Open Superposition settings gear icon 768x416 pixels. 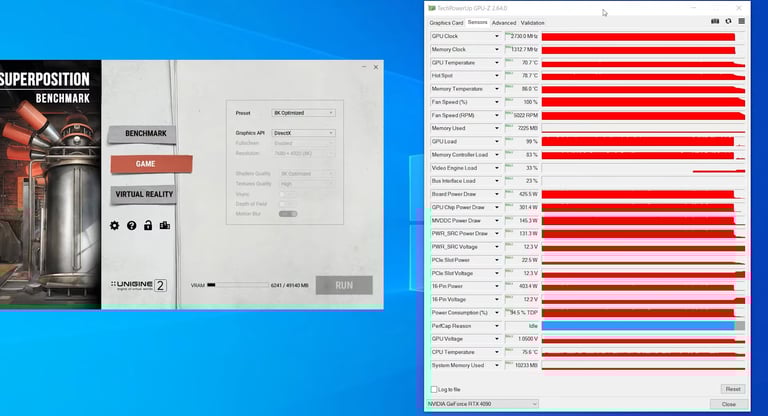114,225
